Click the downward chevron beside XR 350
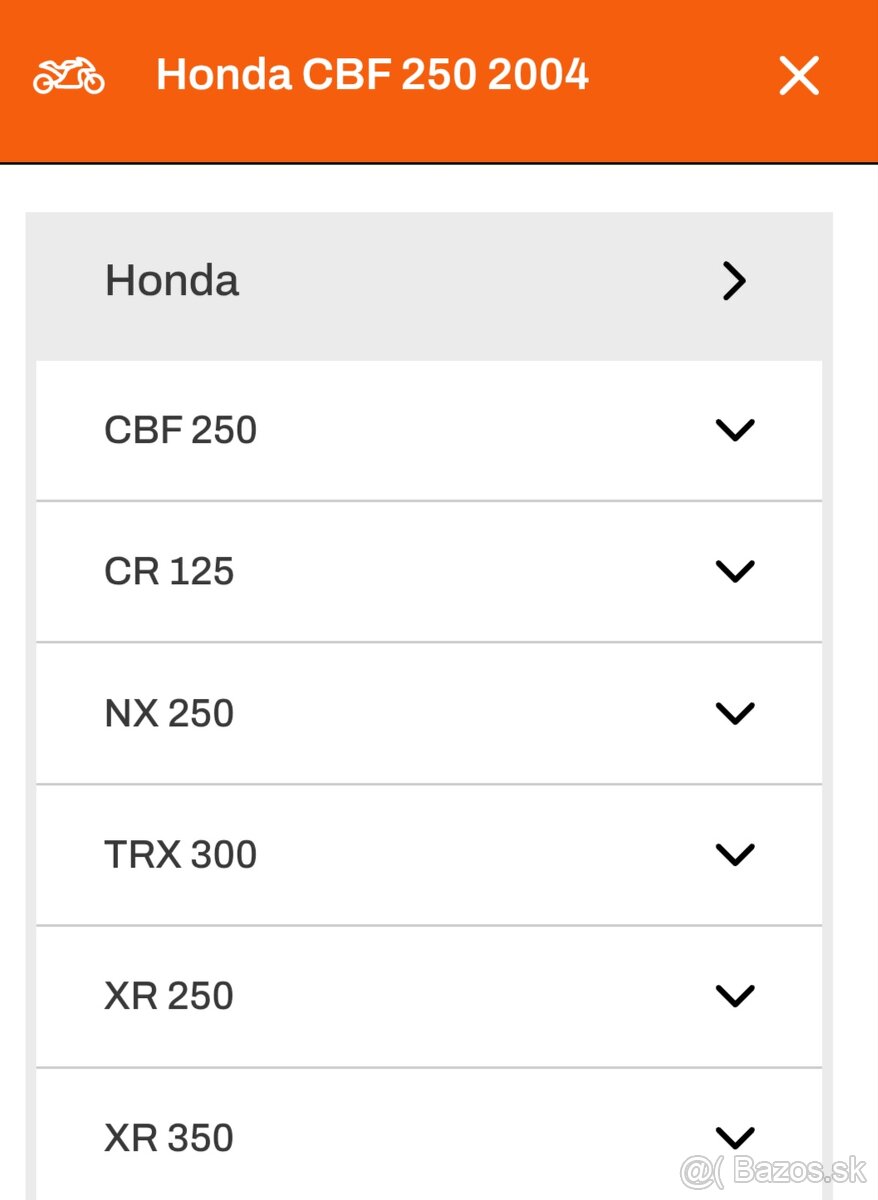 pyautogui.click(x=735, y=1137)
